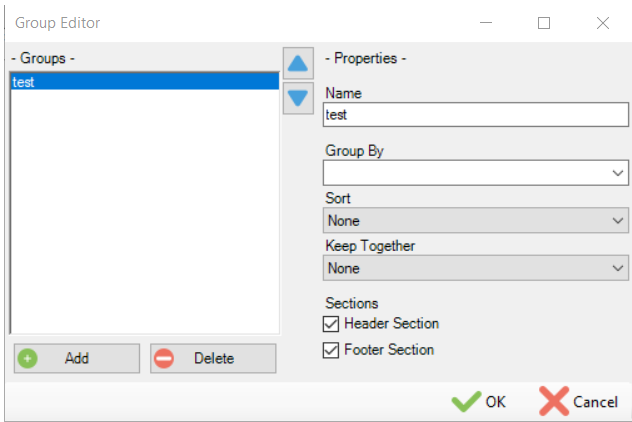Click the blue move group up arrow
Viewport: 632px width, 422px height.
point(298,64)
